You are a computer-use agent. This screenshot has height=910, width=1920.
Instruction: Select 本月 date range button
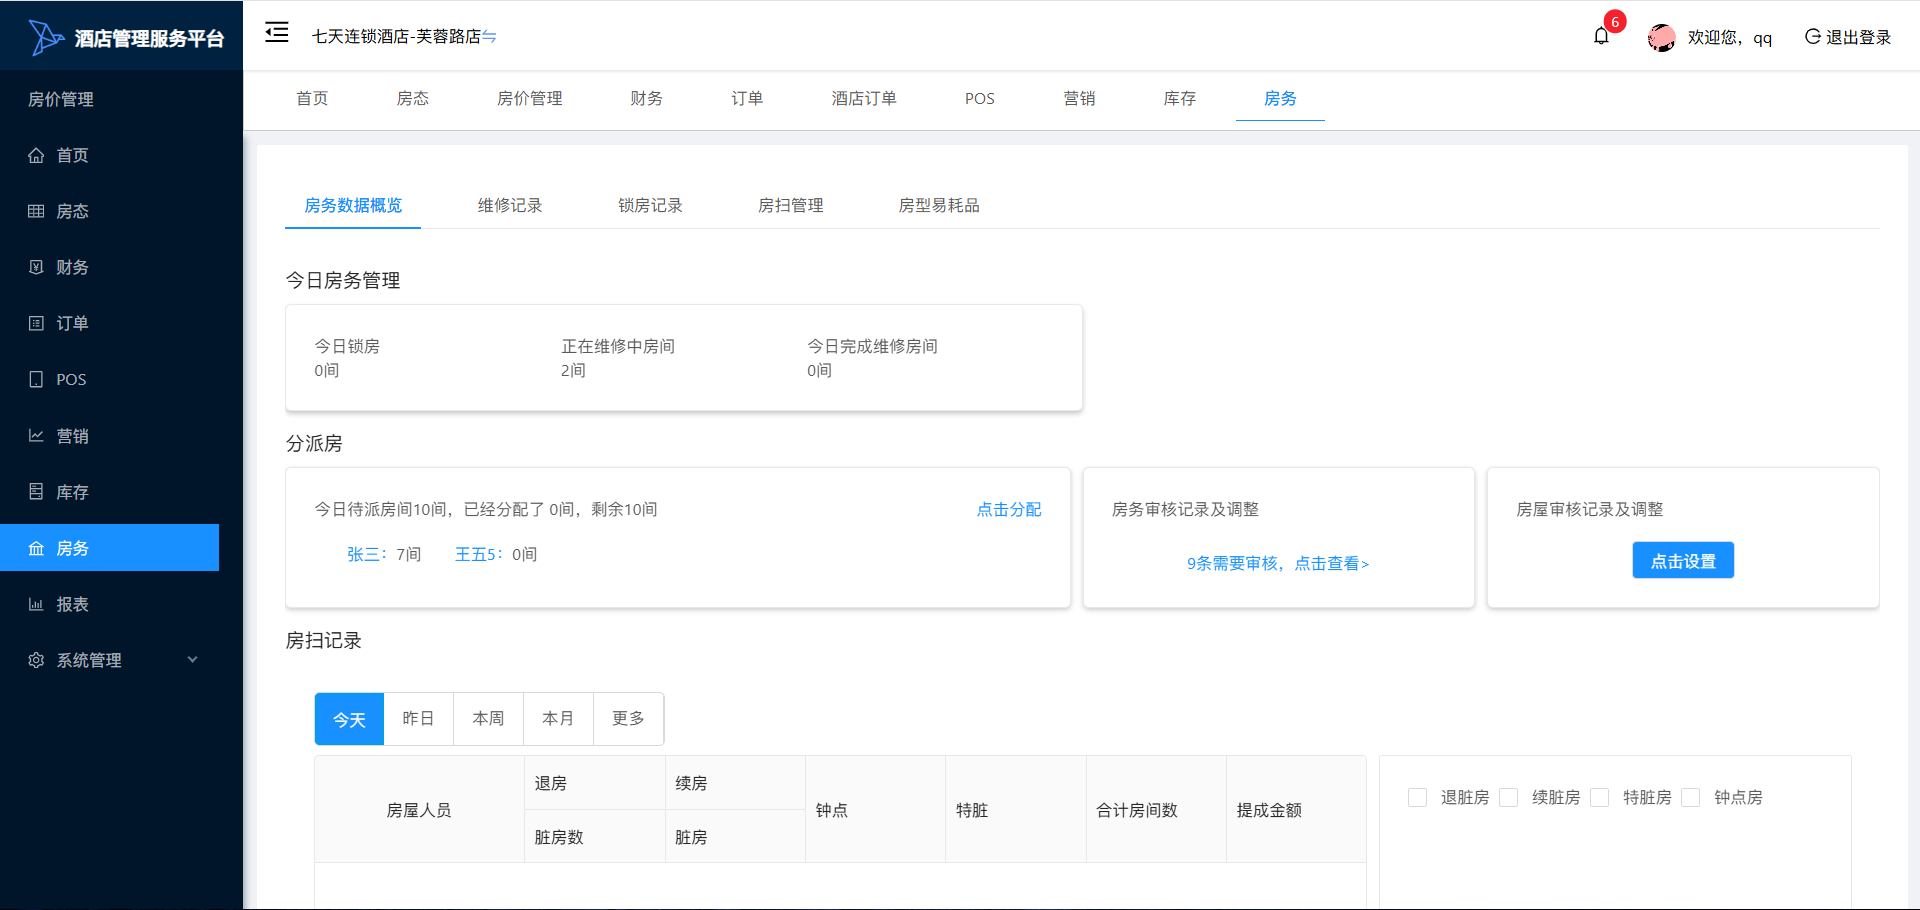pyautogui.click(x=558, y=719)
